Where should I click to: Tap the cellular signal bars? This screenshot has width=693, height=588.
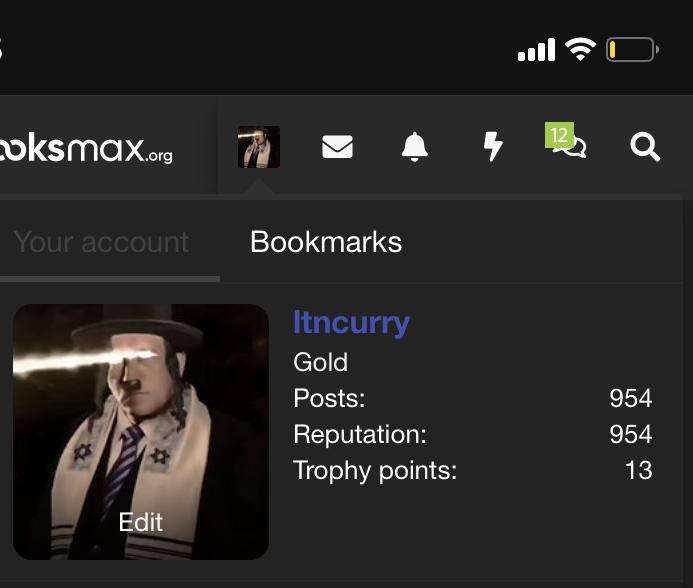pos(536,50)
